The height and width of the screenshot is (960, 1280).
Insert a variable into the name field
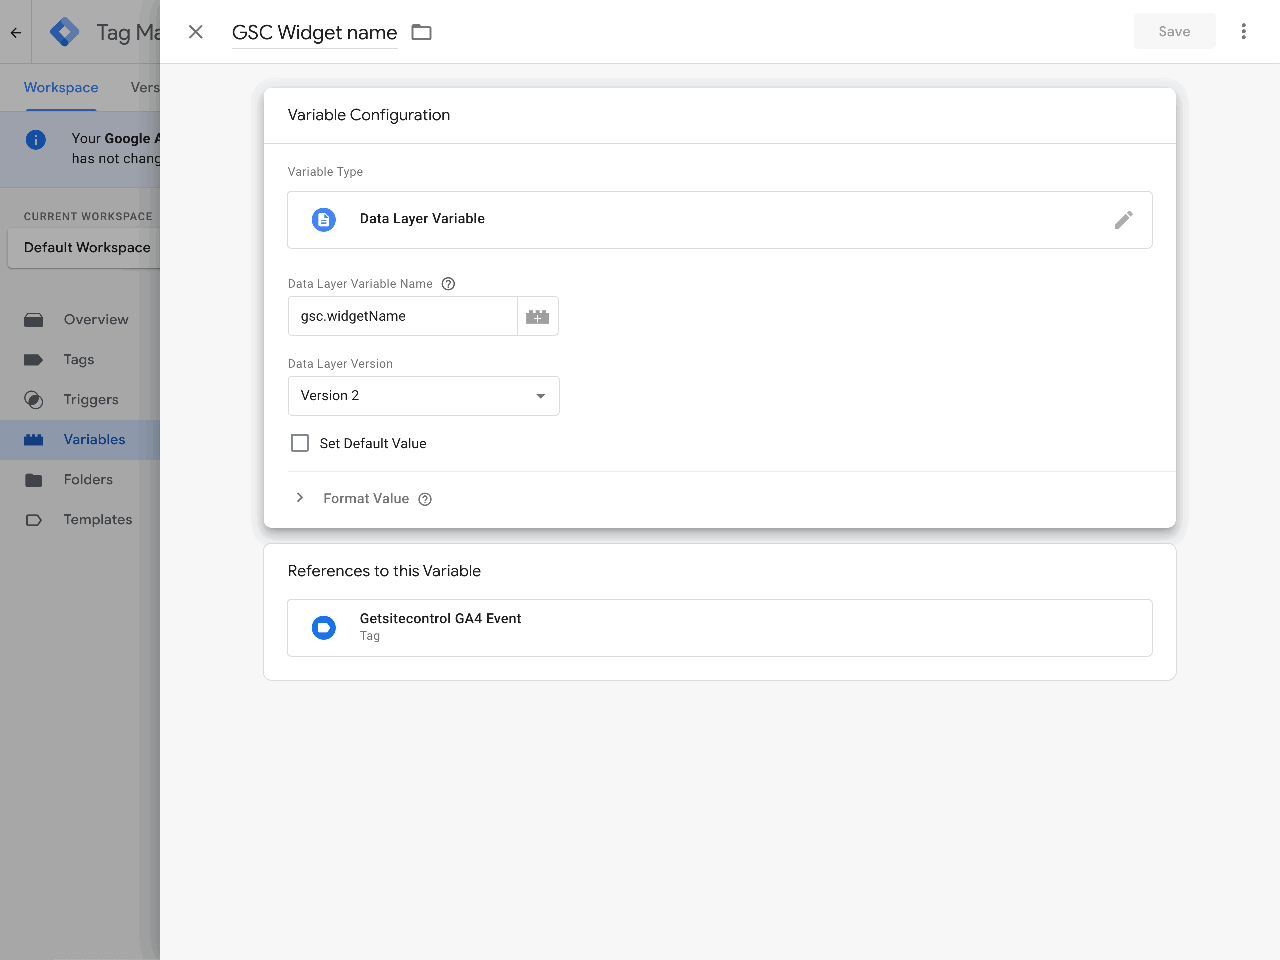537,316
